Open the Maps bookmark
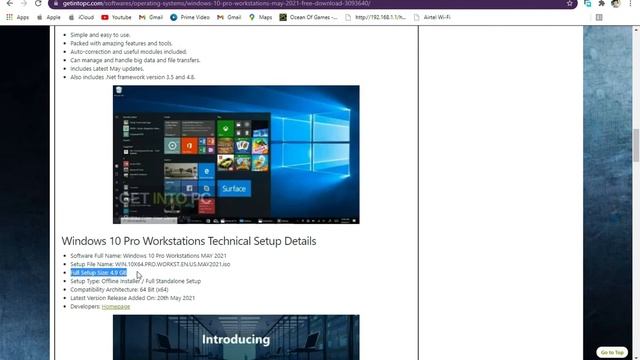Viewport: 640px width, 360px height. coord(260,17)
